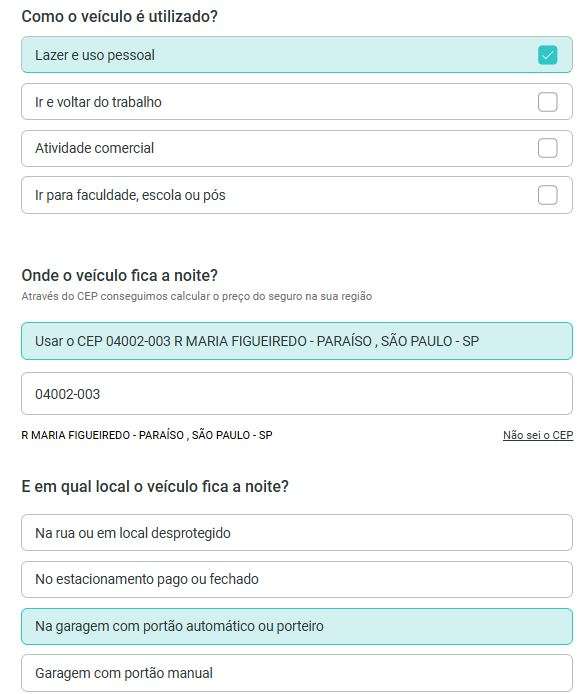The image size is (583, 694).
Task: Focus the CEP input field showing 04002-003
Action: (297, 394)
